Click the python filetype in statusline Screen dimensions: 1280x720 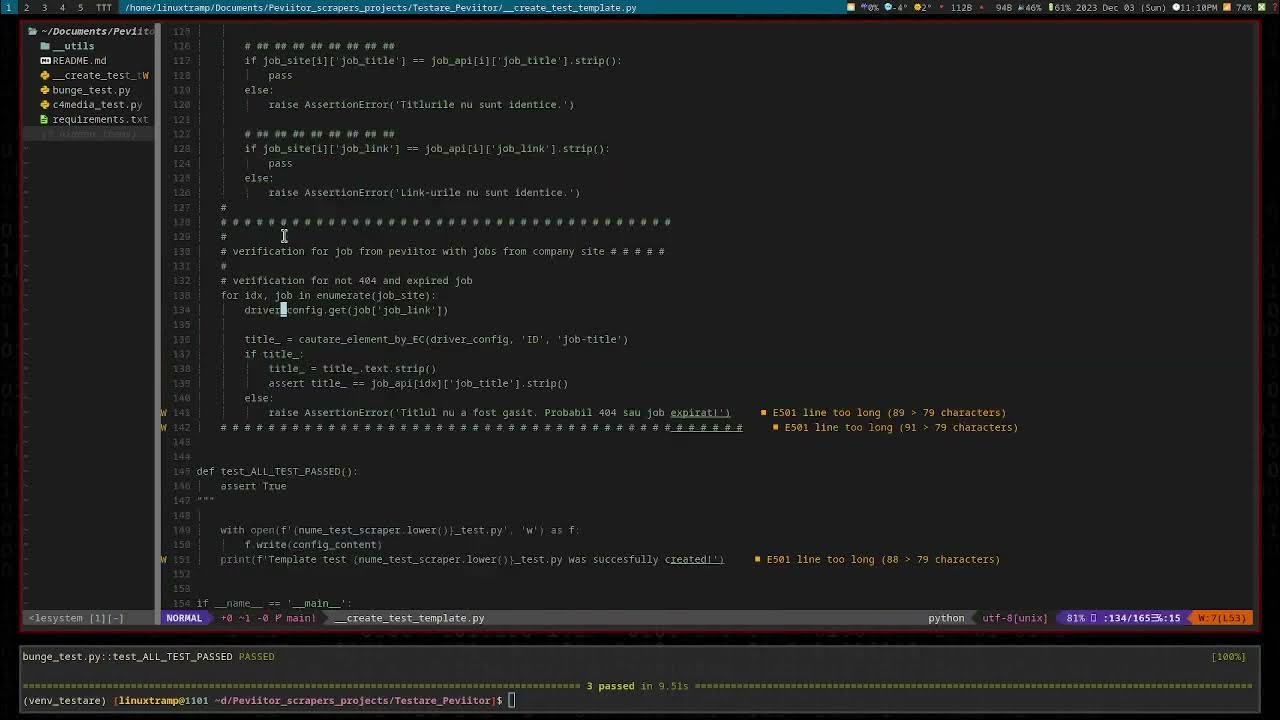tap(946, 618)
